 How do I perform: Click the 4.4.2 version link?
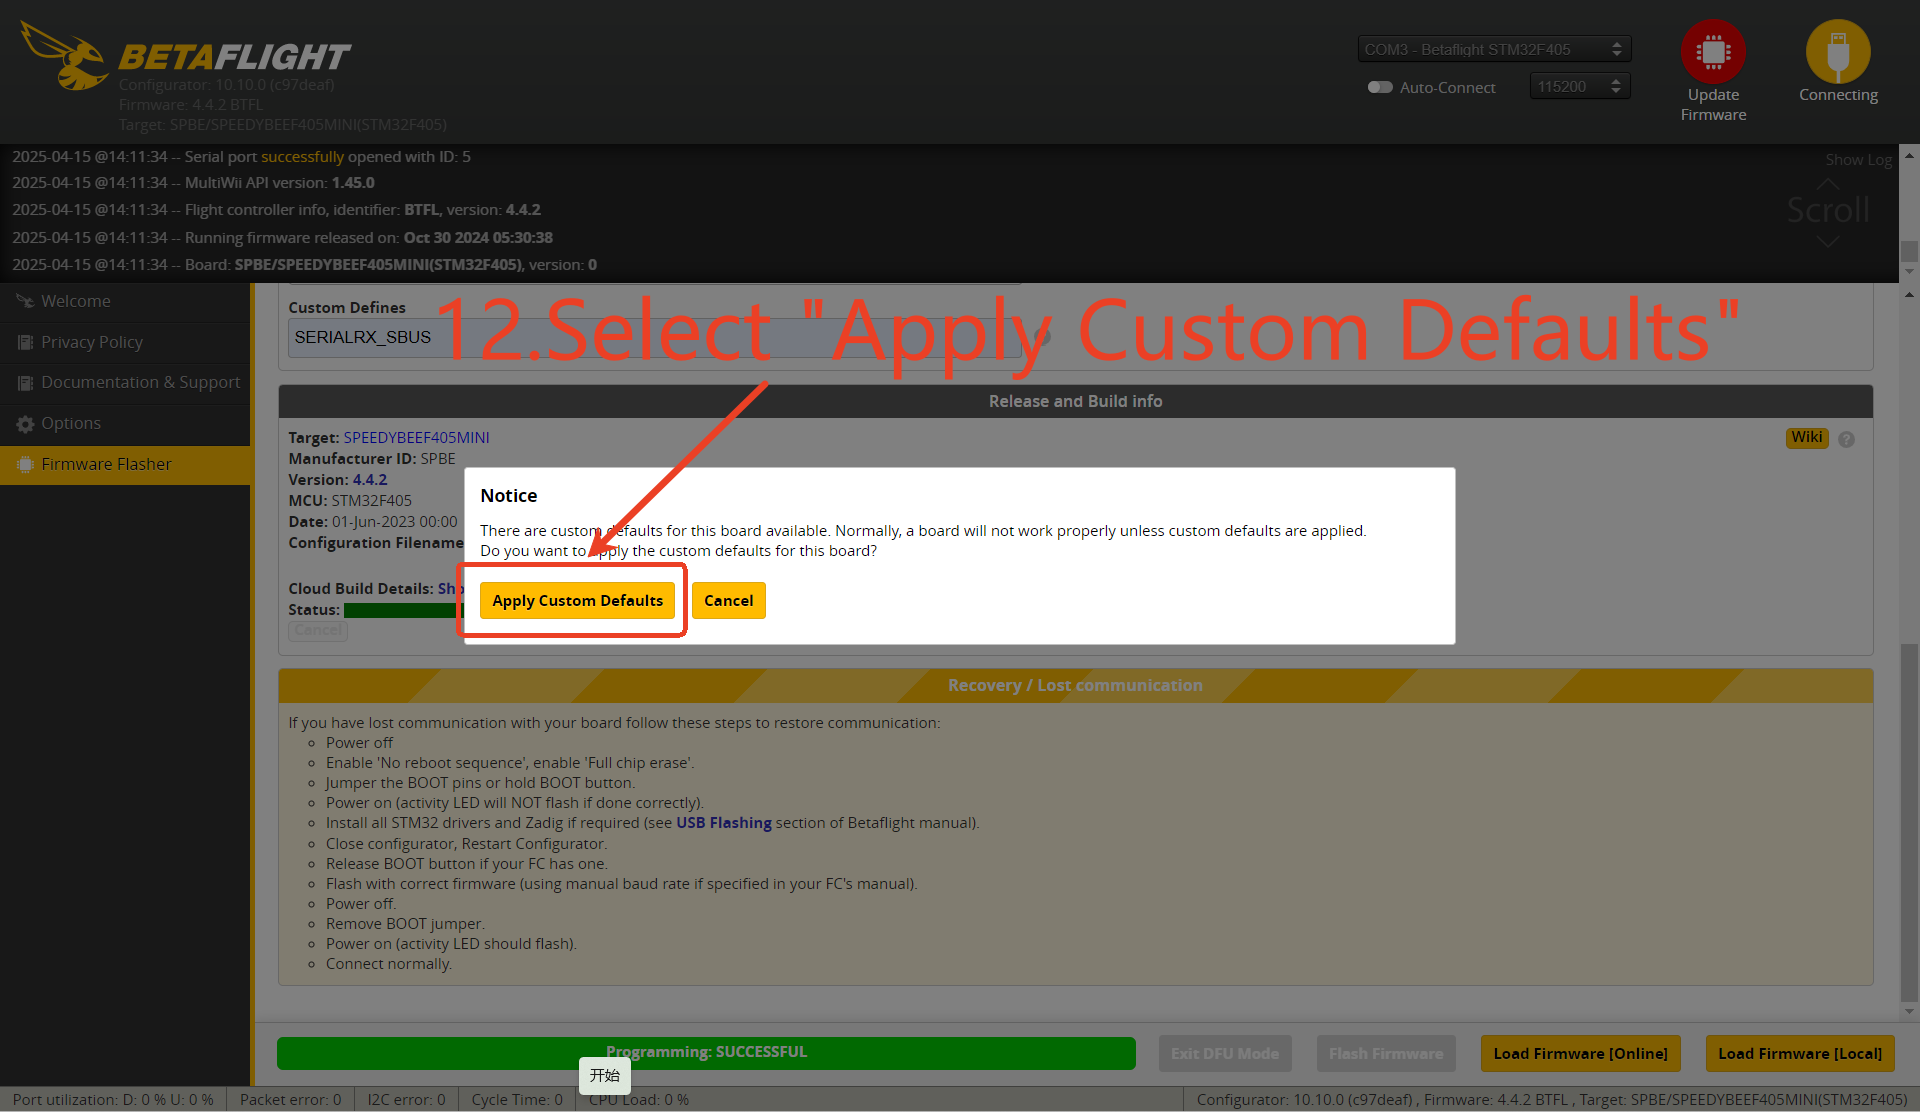tap(370, 480)
